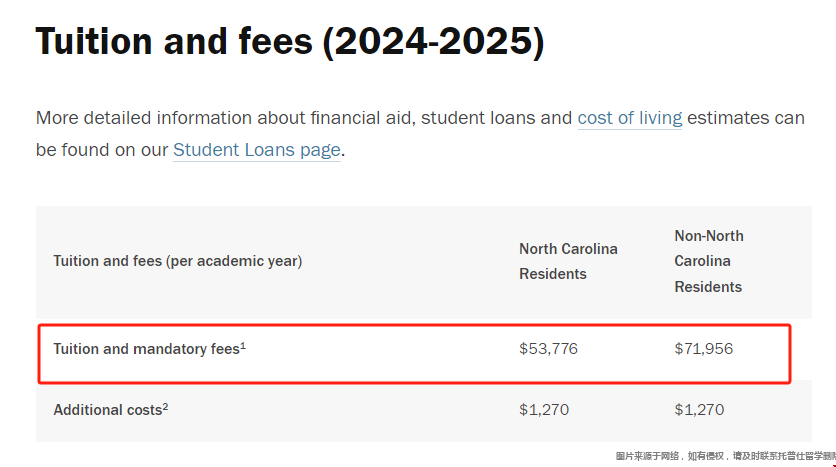Click the $71,956 non-resident tuition value
The width and height of the screenshot is (836, 467).
point(703,349)
